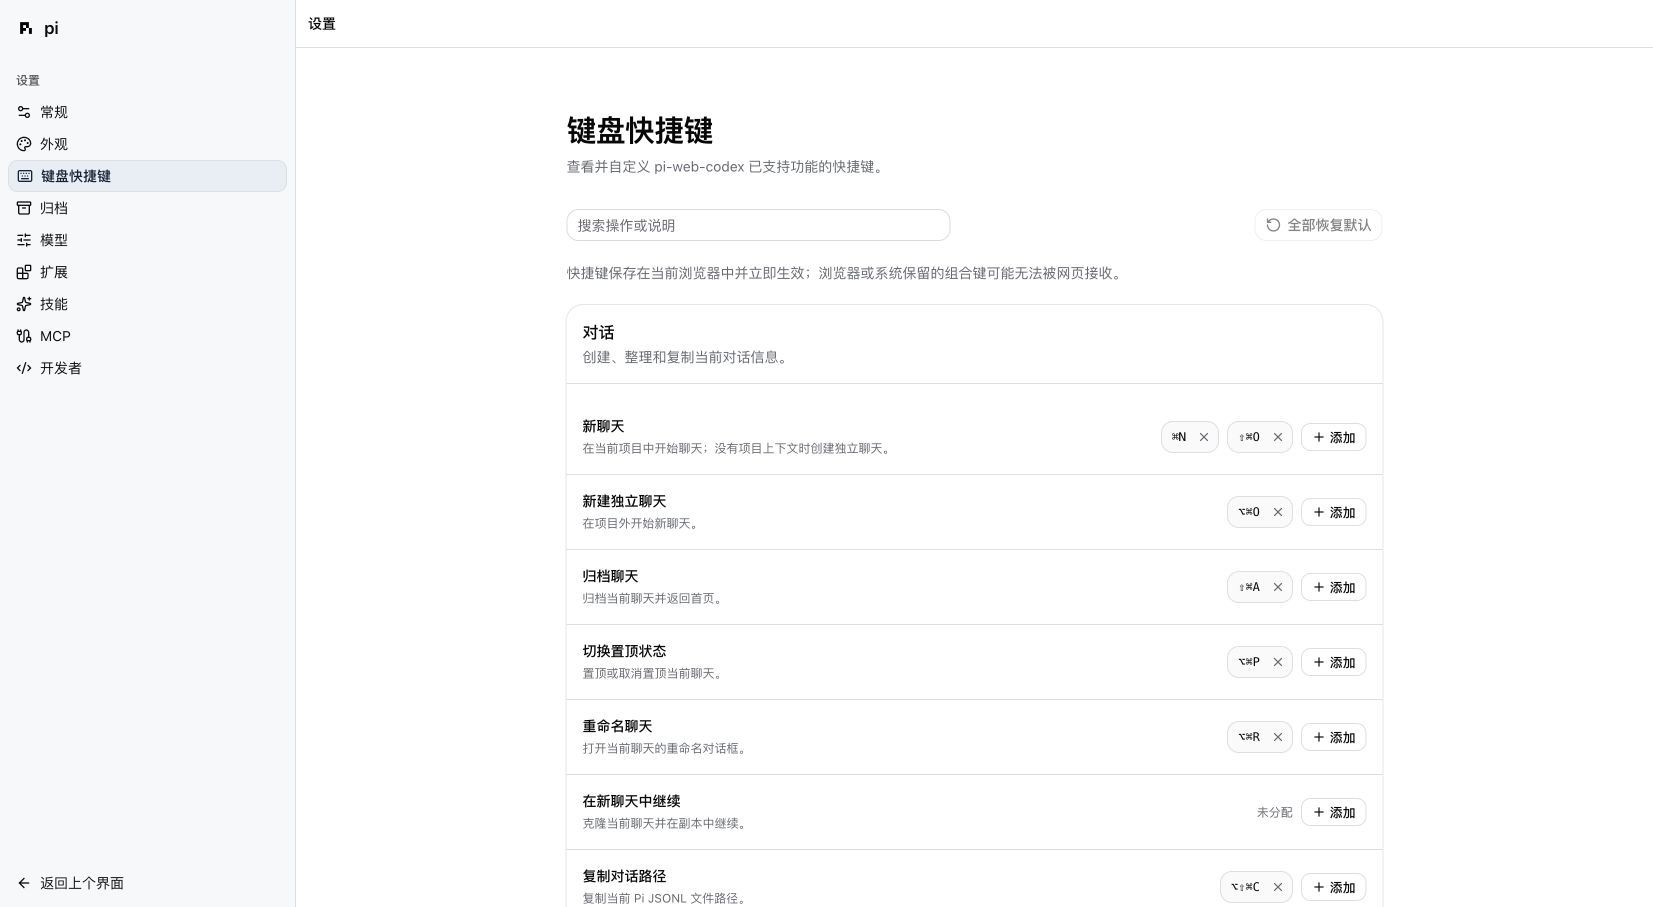Click the 技能 skills icon
1653x907 pixels.
24,304
